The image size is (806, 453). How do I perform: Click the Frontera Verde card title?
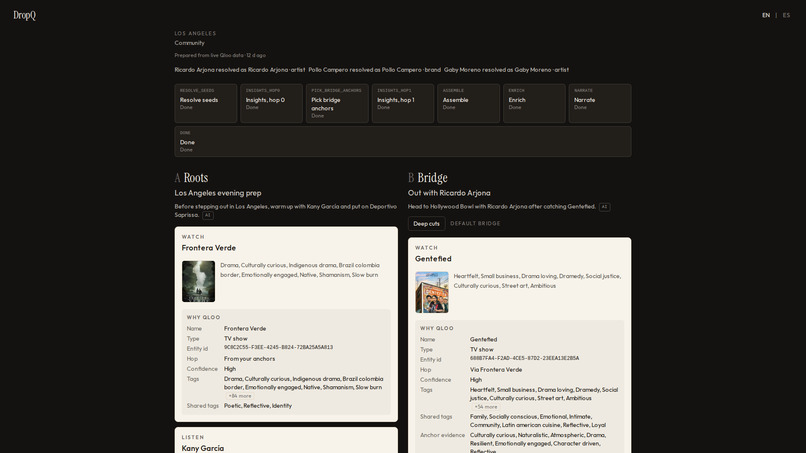[x=209, y=248]
